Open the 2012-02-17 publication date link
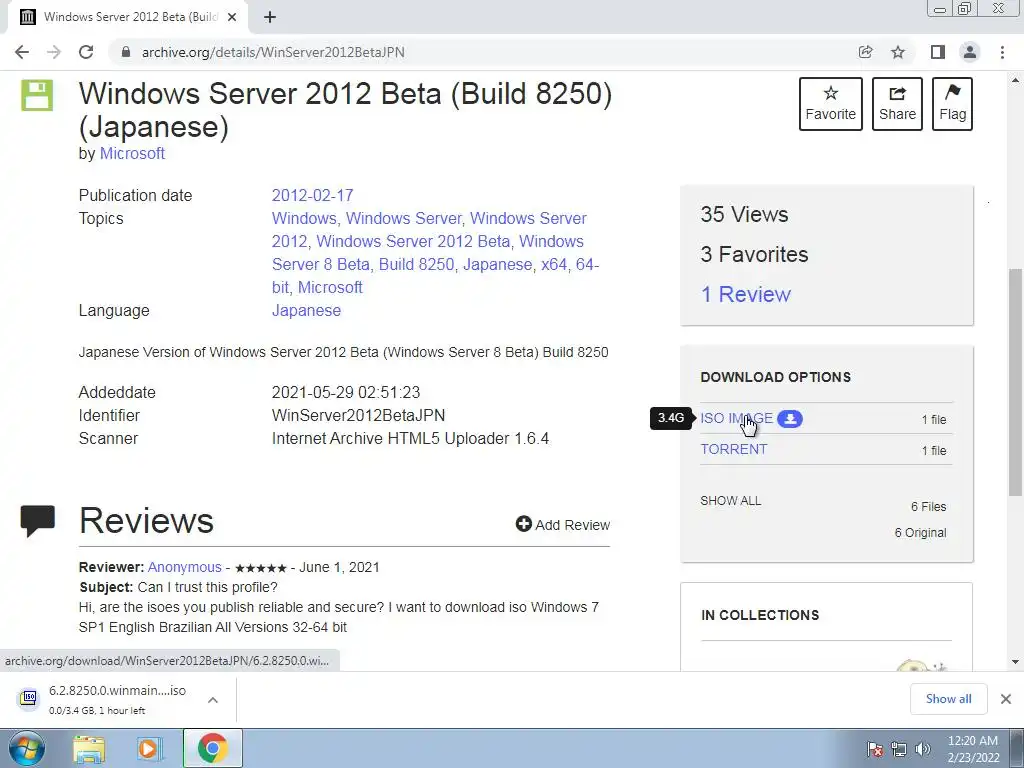The image size is (1024, 768). (312, 195)
